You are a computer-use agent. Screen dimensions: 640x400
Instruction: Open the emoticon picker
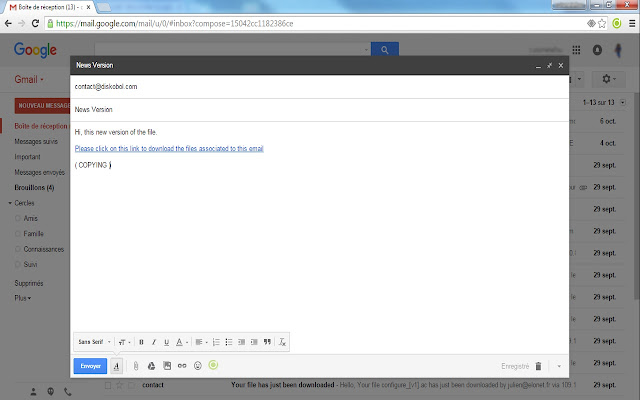point(198,366)
